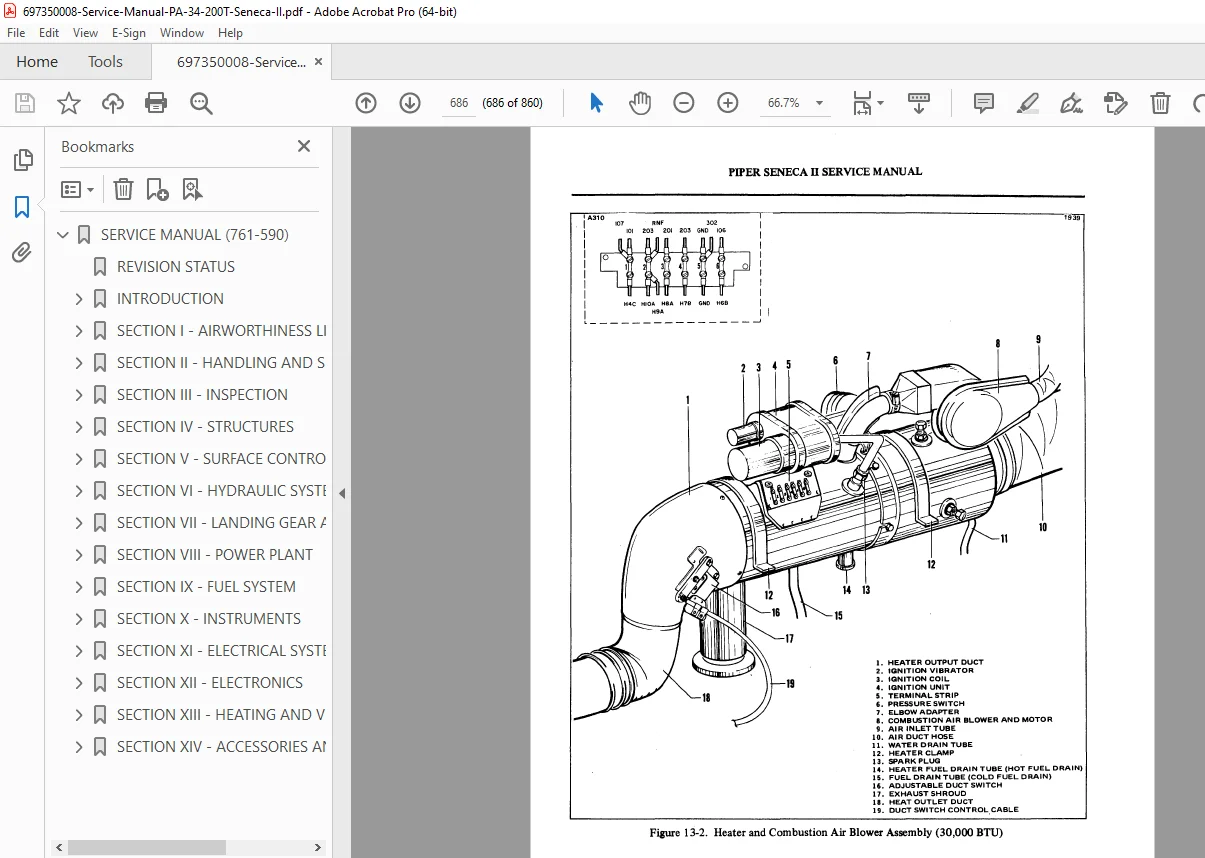Zoom out with minus icon
1205x858 pixels.
[684, 103]
